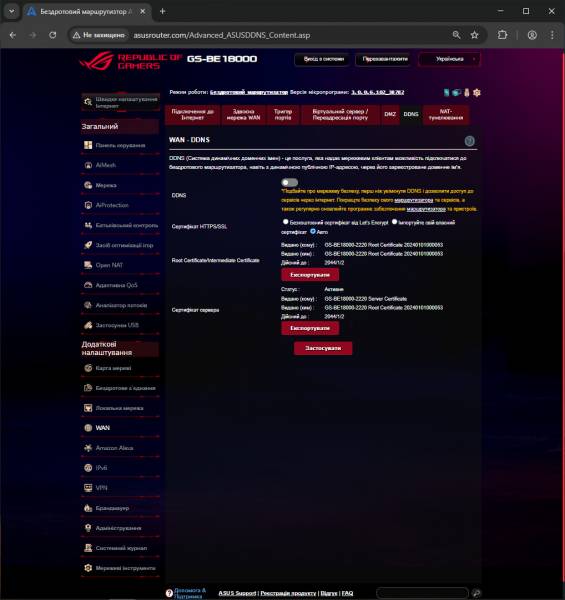Select the DDNS tab

(411, 114)
